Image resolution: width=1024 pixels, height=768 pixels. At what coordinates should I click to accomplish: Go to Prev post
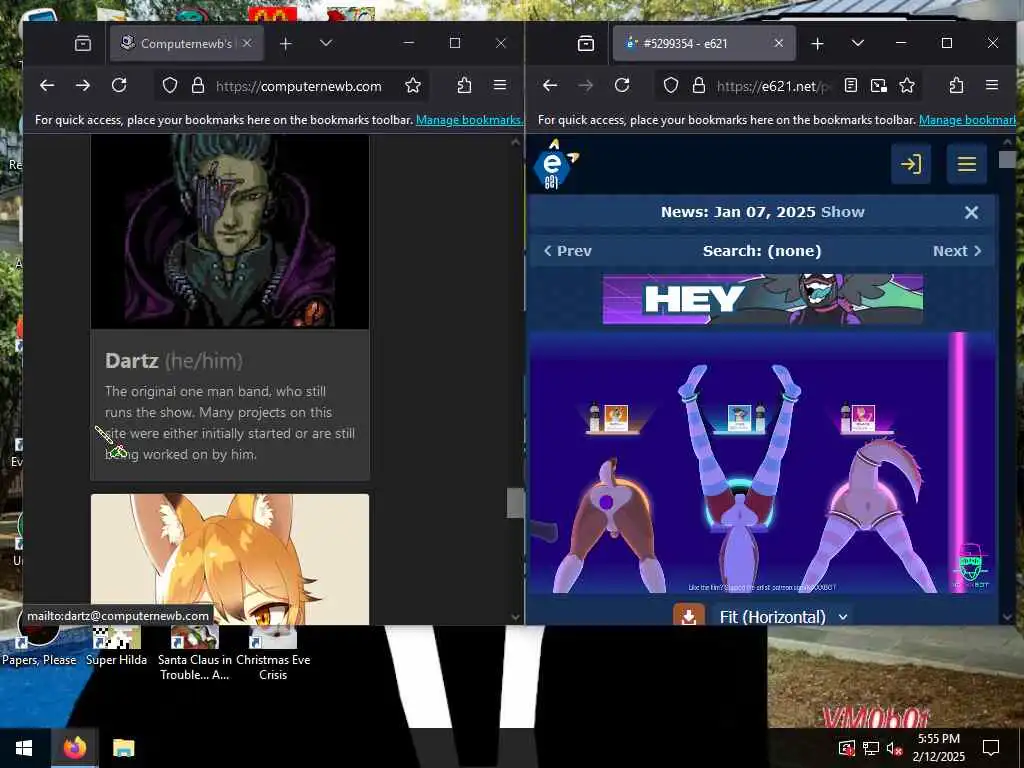(x=568, y=251)
